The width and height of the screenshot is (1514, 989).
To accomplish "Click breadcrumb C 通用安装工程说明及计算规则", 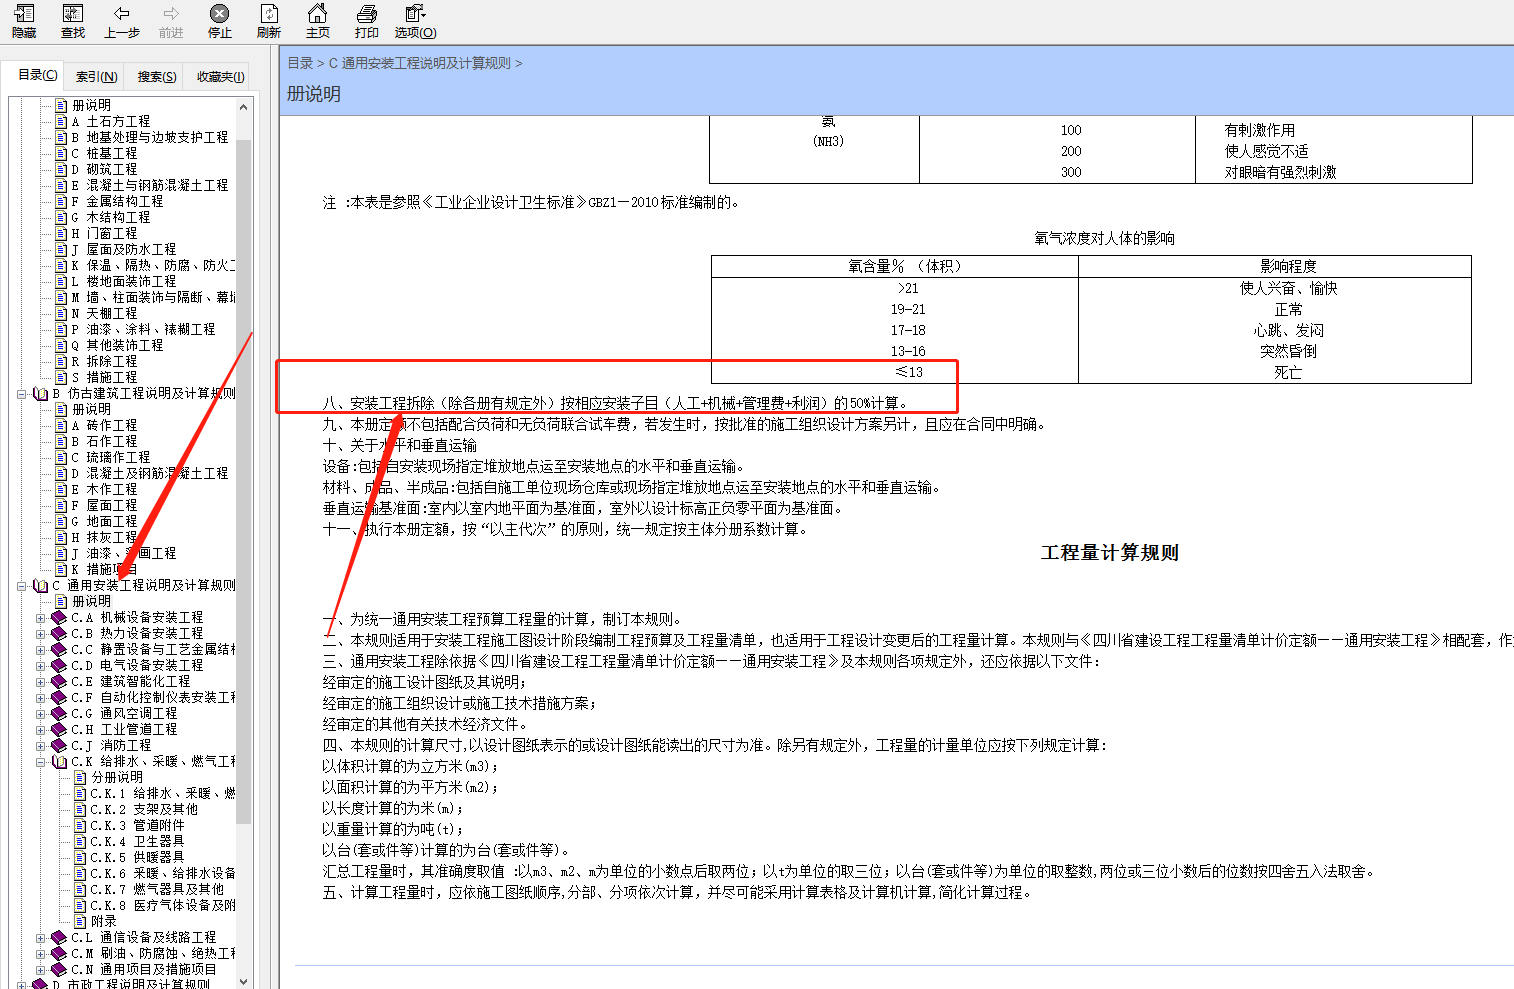I will pyautogui.click(x=420, y=62).
